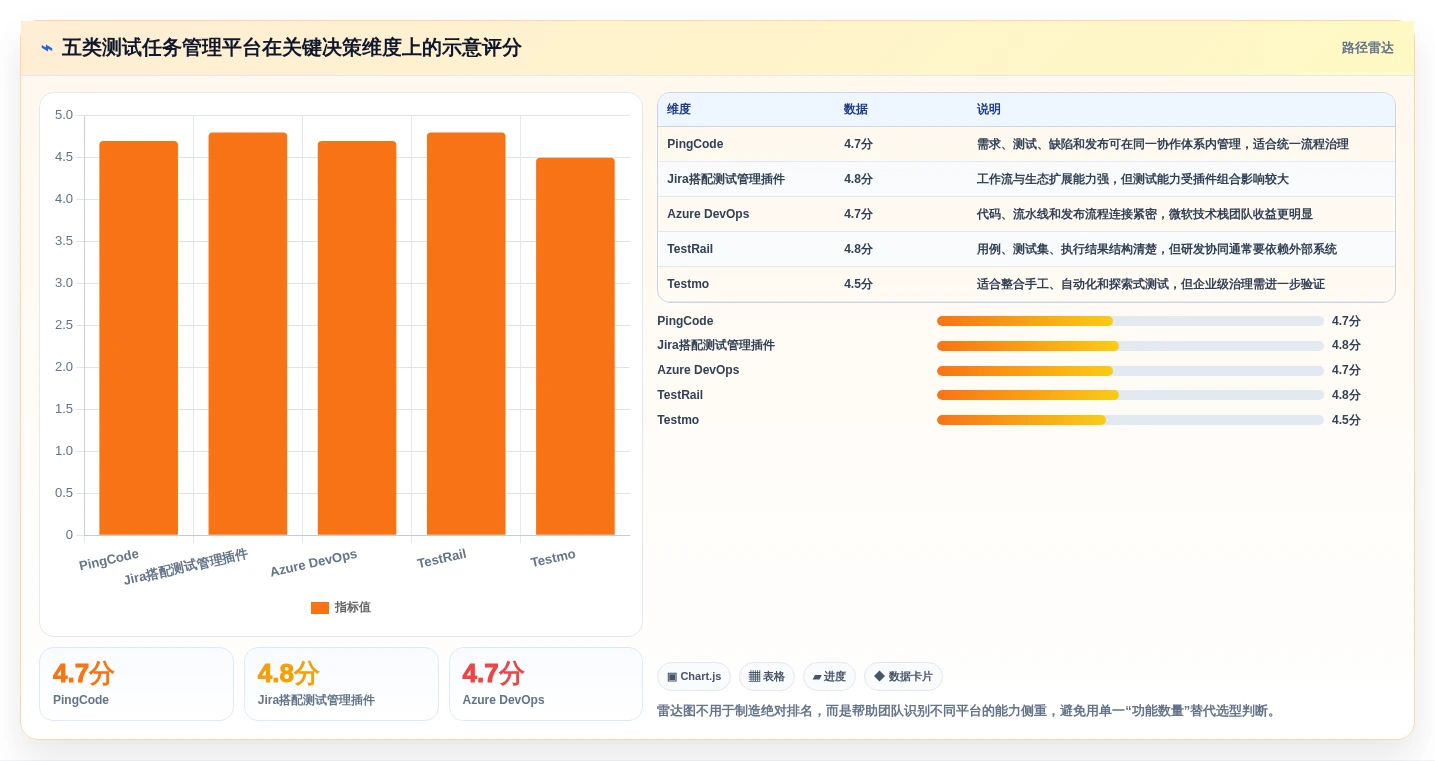Click the 数据 column header
The width and height of the screenshot is (1435, 761).
pos(856,110)
